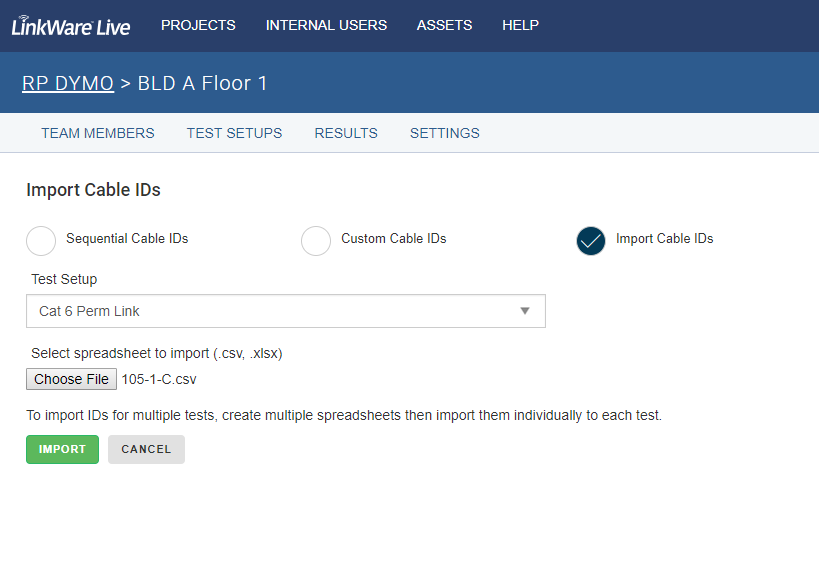Toggle the checked Import Cable IDs option
Image resolution: width=819 pixels, height=570 pixels.
[591, 241]
